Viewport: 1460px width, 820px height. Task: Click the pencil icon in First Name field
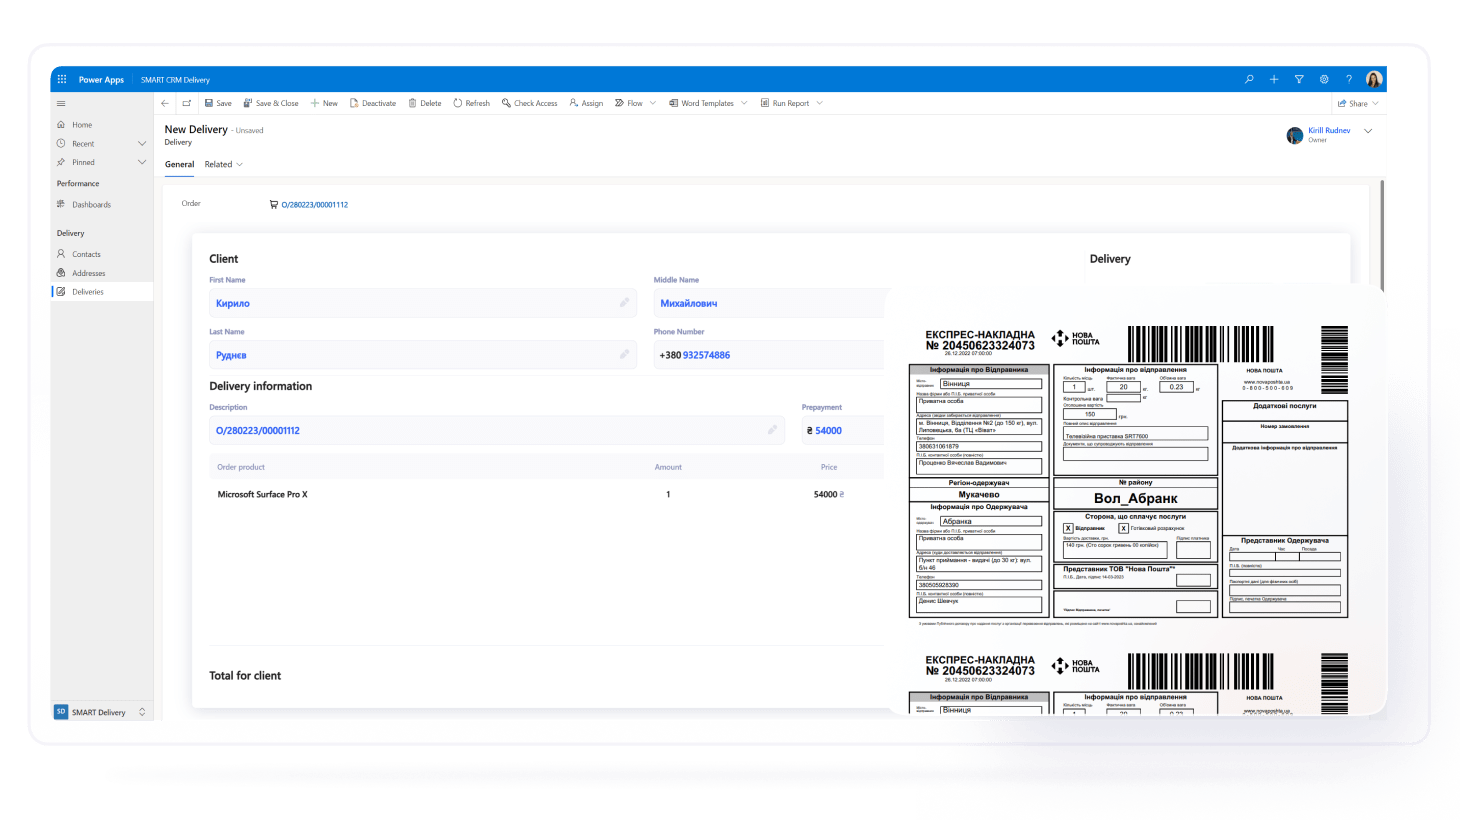point(624,302)
